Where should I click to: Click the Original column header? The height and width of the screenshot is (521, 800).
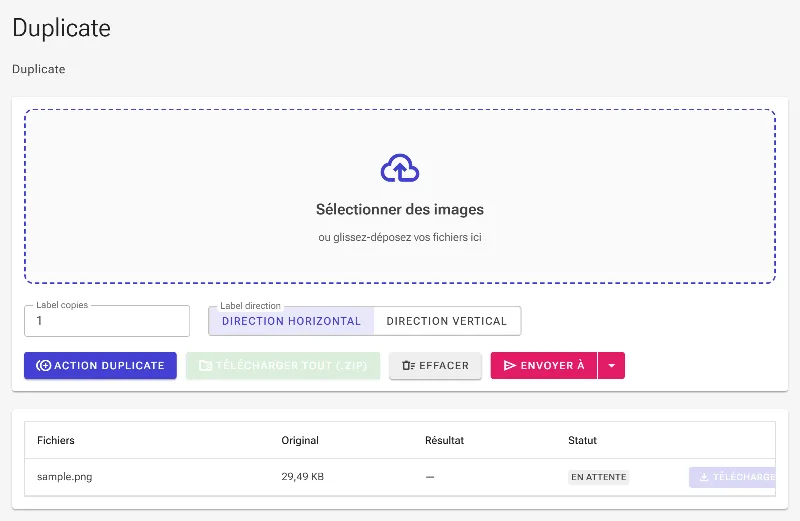300,440
